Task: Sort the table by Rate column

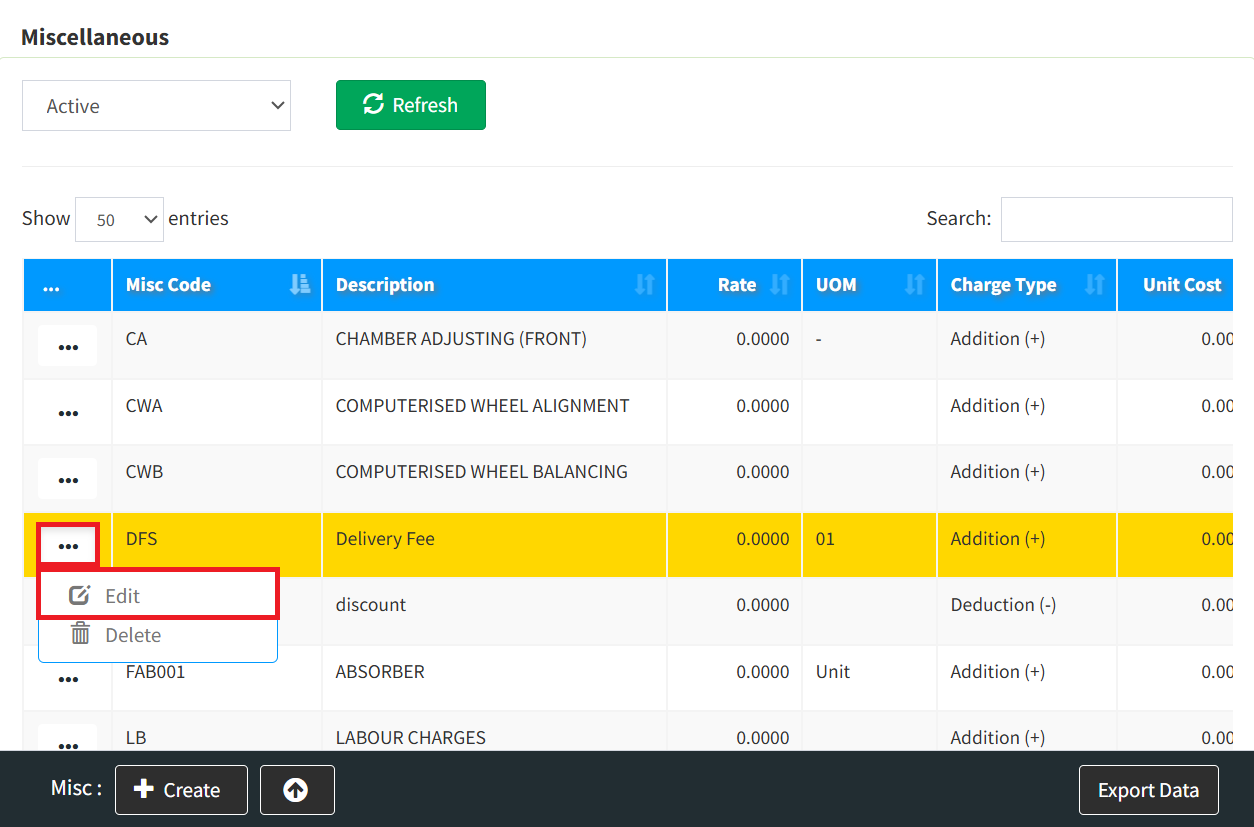Action: click(x=779, y=285)
